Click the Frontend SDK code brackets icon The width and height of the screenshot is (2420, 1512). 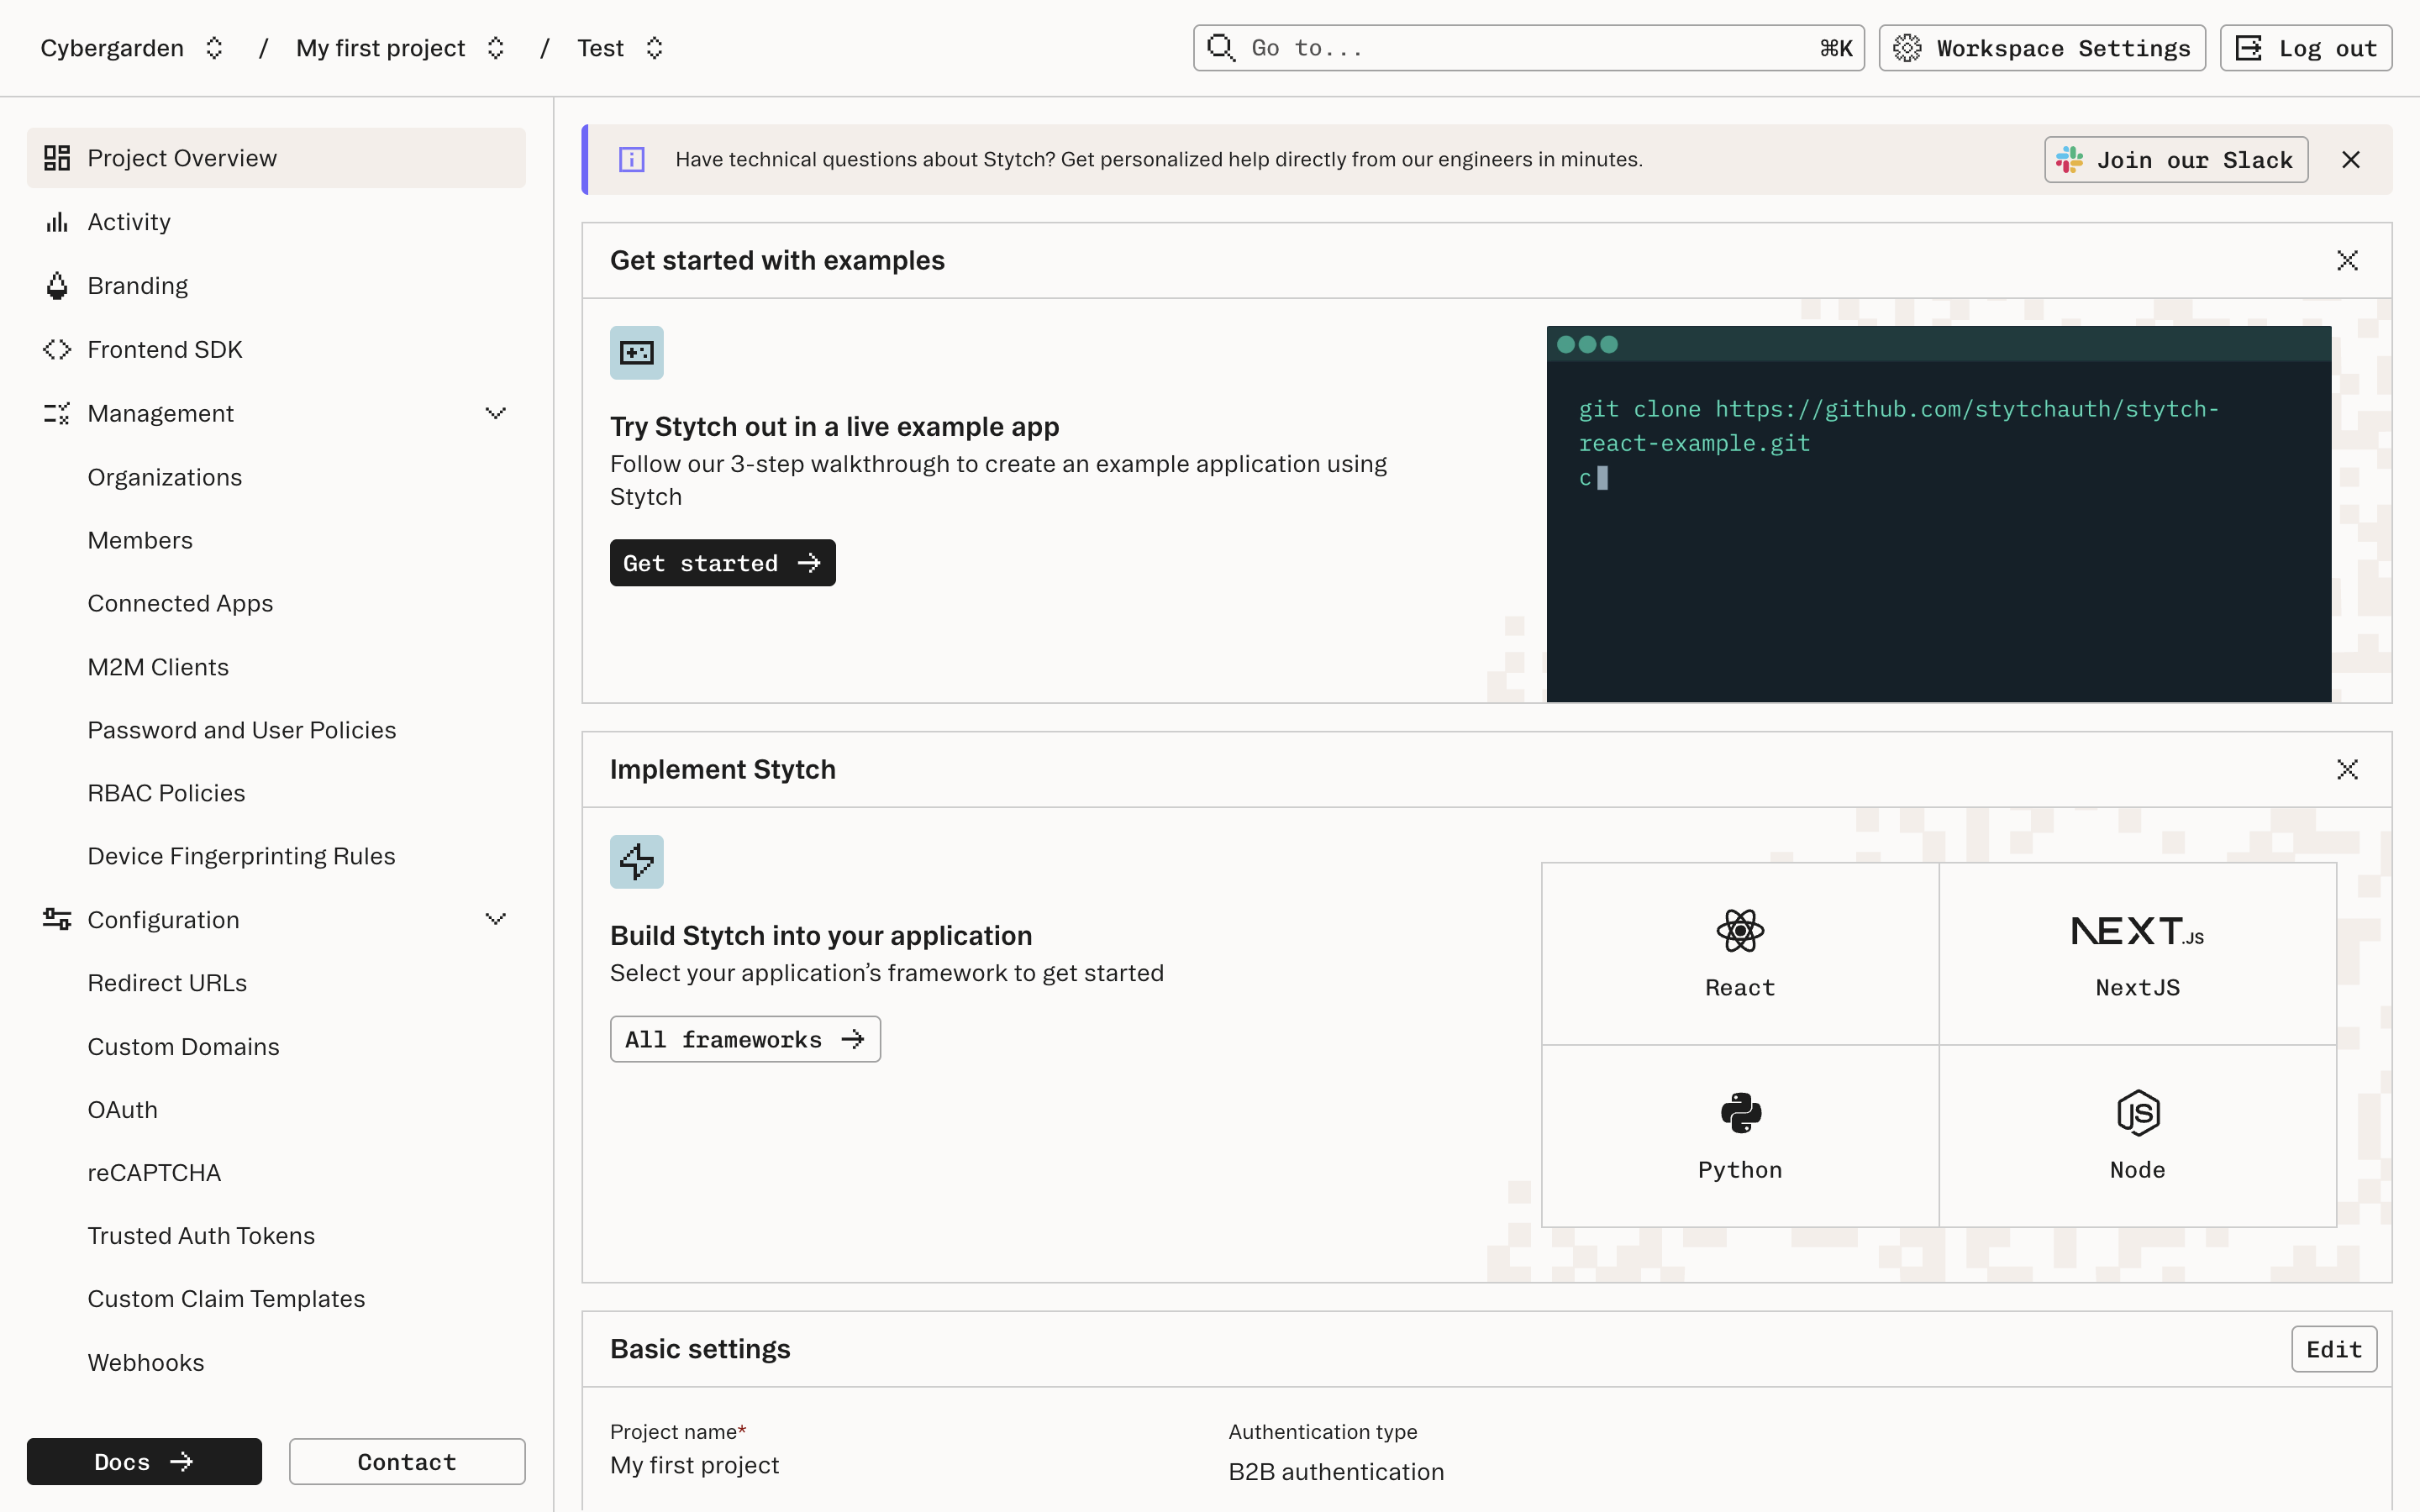click(57, 349)
